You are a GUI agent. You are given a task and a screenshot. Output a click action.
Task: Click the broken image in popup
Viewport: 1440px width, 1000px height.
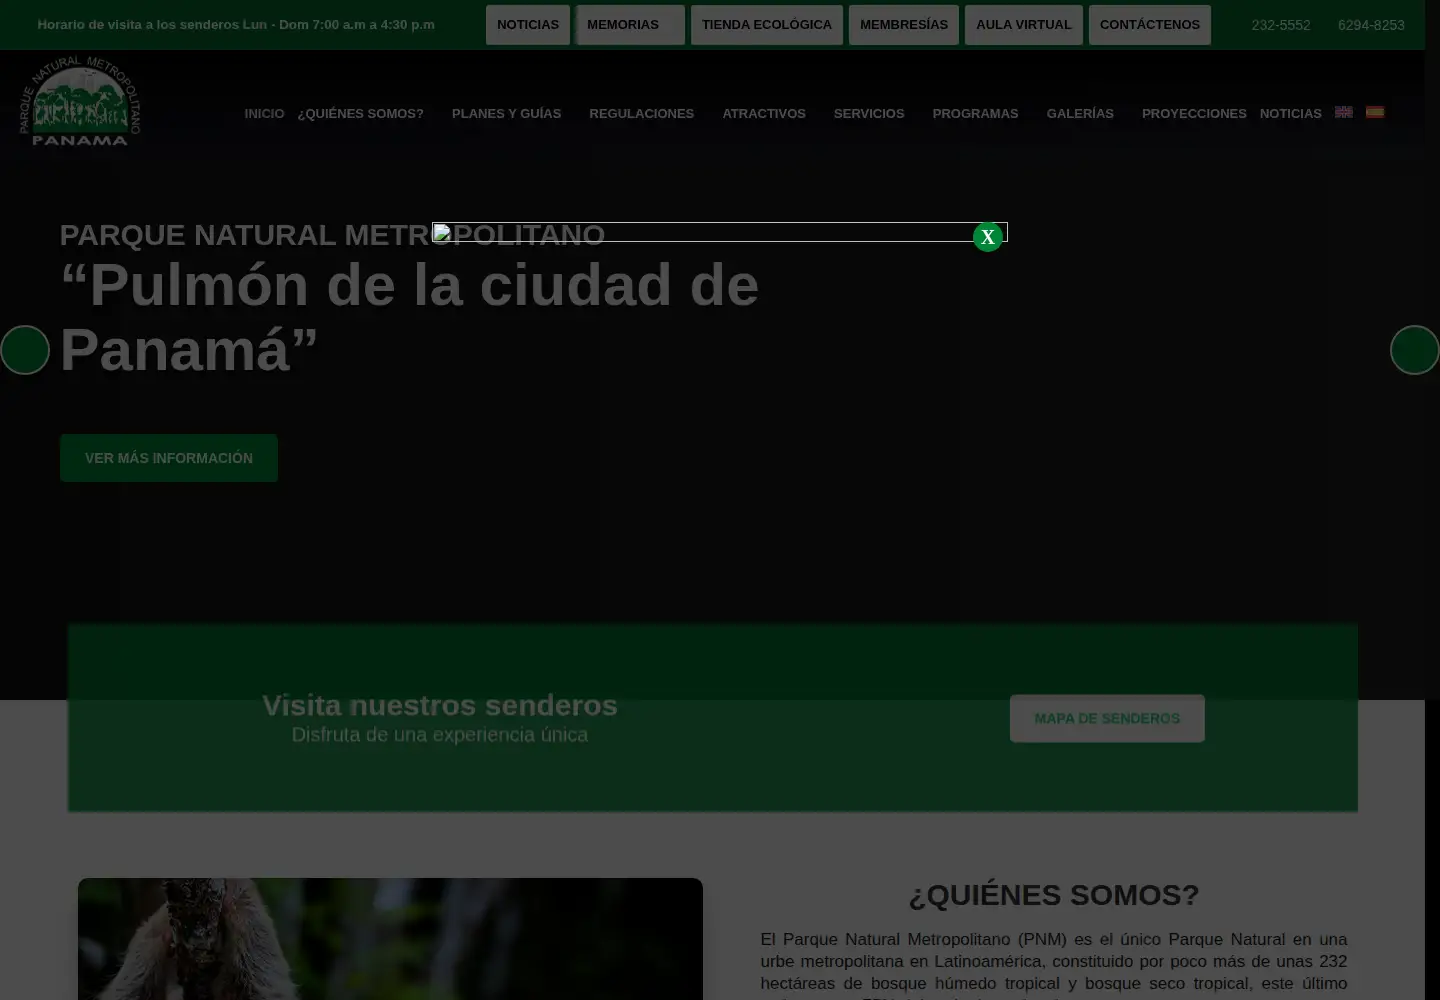720,232
